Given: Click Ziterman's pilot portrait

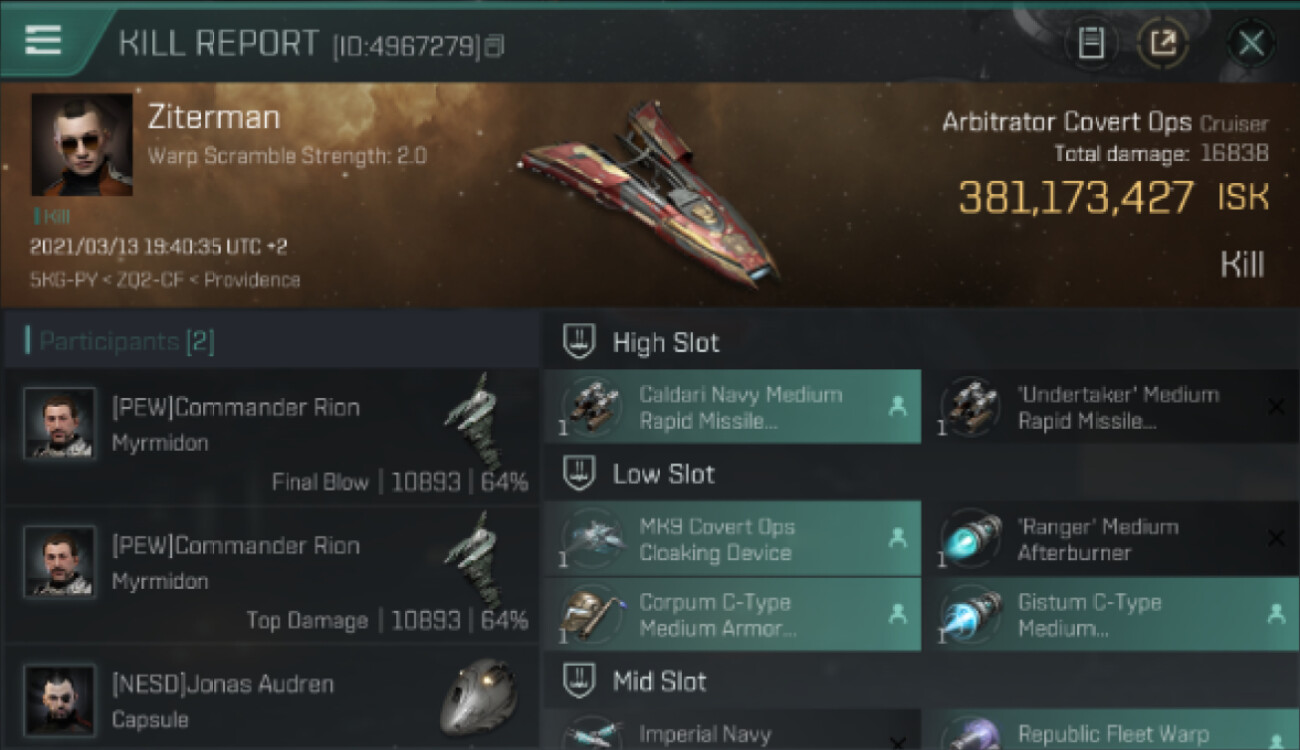Looking at the screenshot, I should click(x=82, y=144).
